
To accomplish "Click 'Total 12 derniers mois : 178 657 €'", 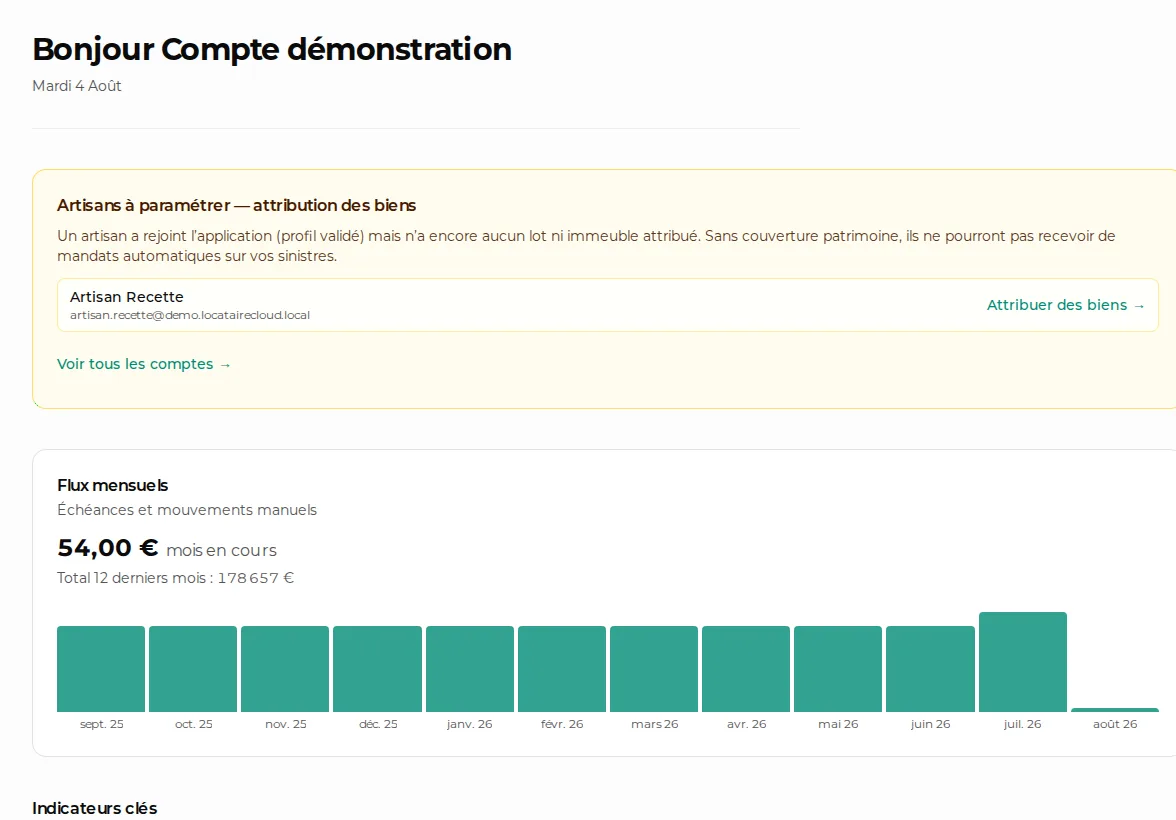I will click(x=176, y=578).
